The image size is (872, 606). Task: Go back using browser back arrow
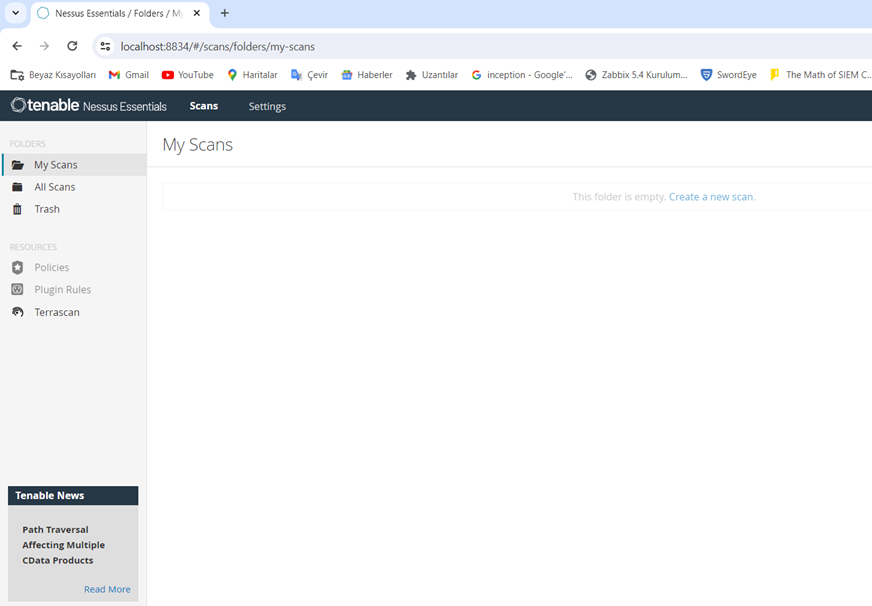coord(17,46)
